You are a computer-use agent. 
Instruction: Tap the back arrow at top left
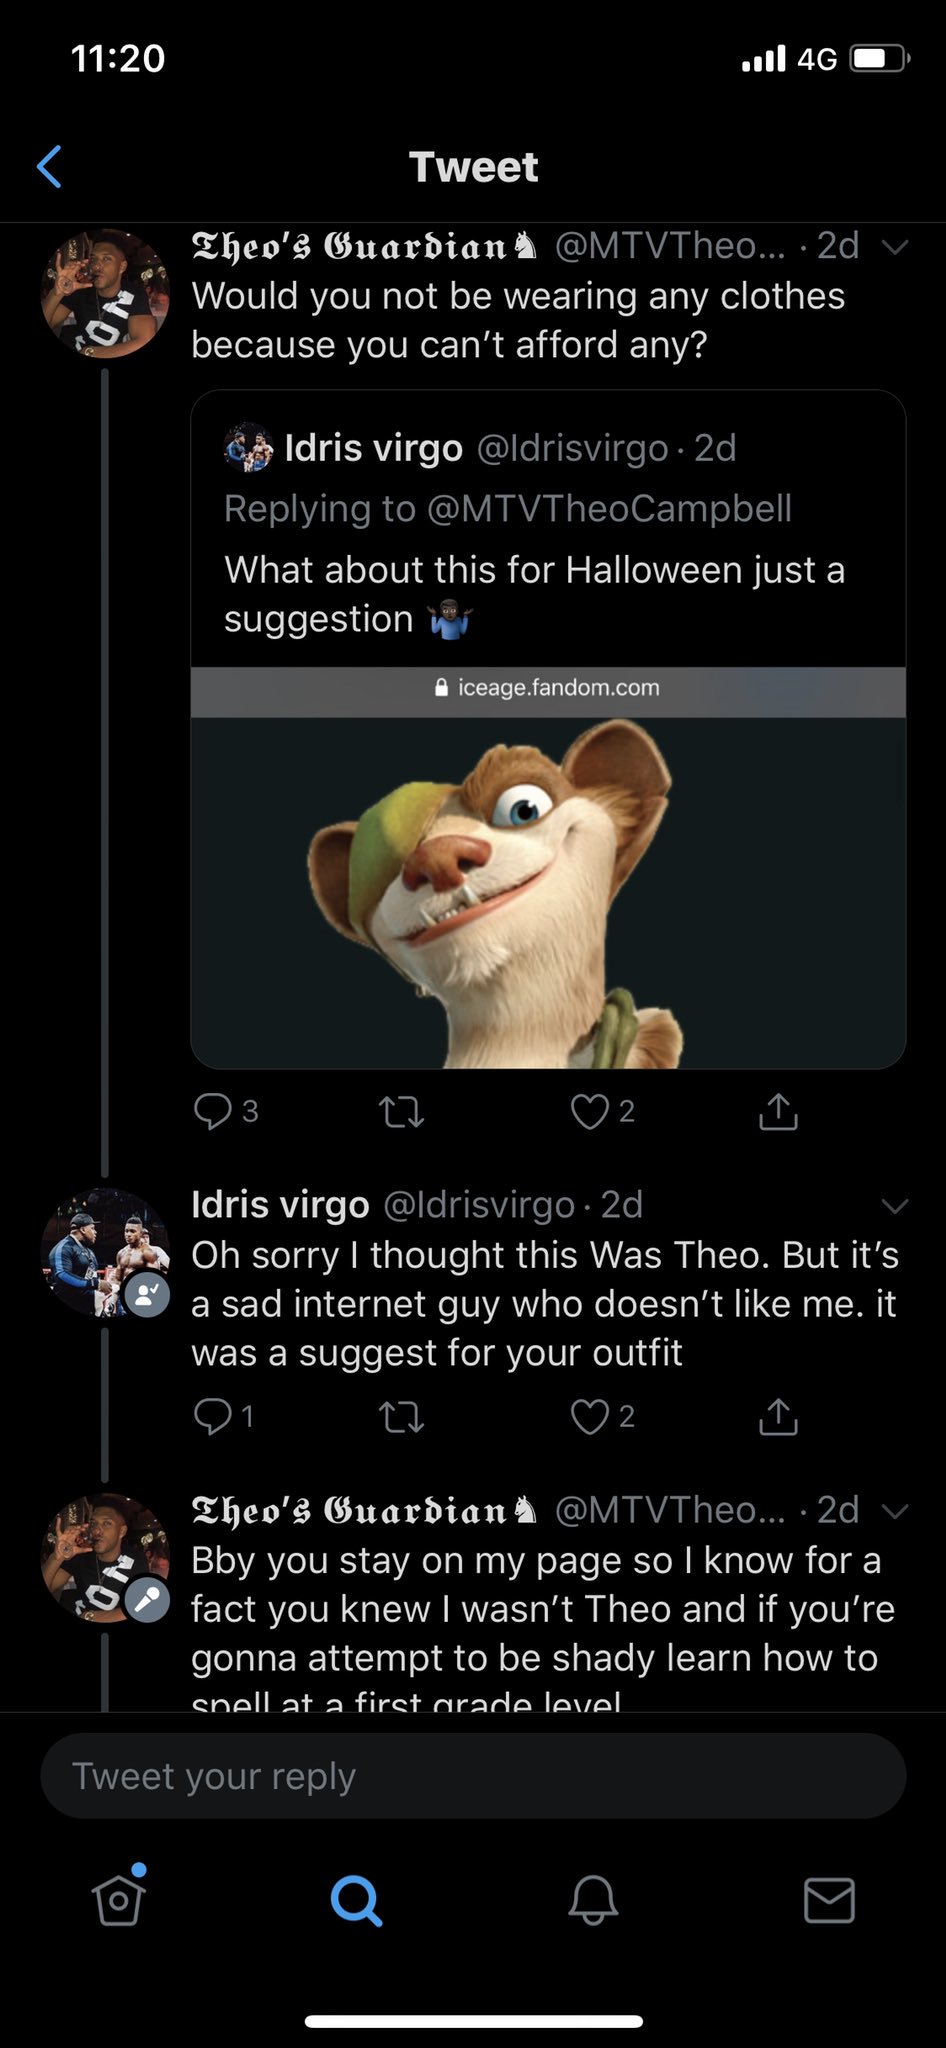(x=49, y=166)
